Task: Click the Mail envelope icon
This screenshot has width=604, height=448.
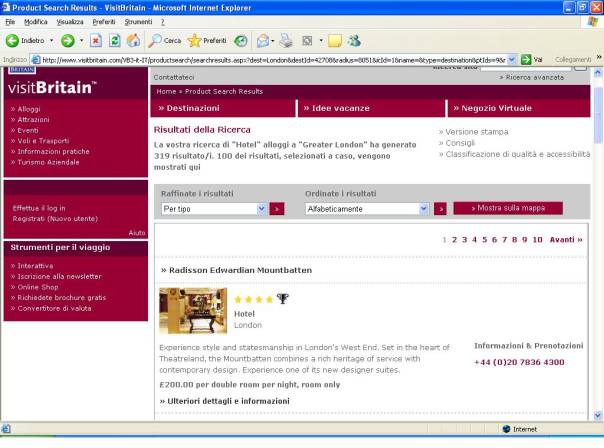Action: (263, 40)
